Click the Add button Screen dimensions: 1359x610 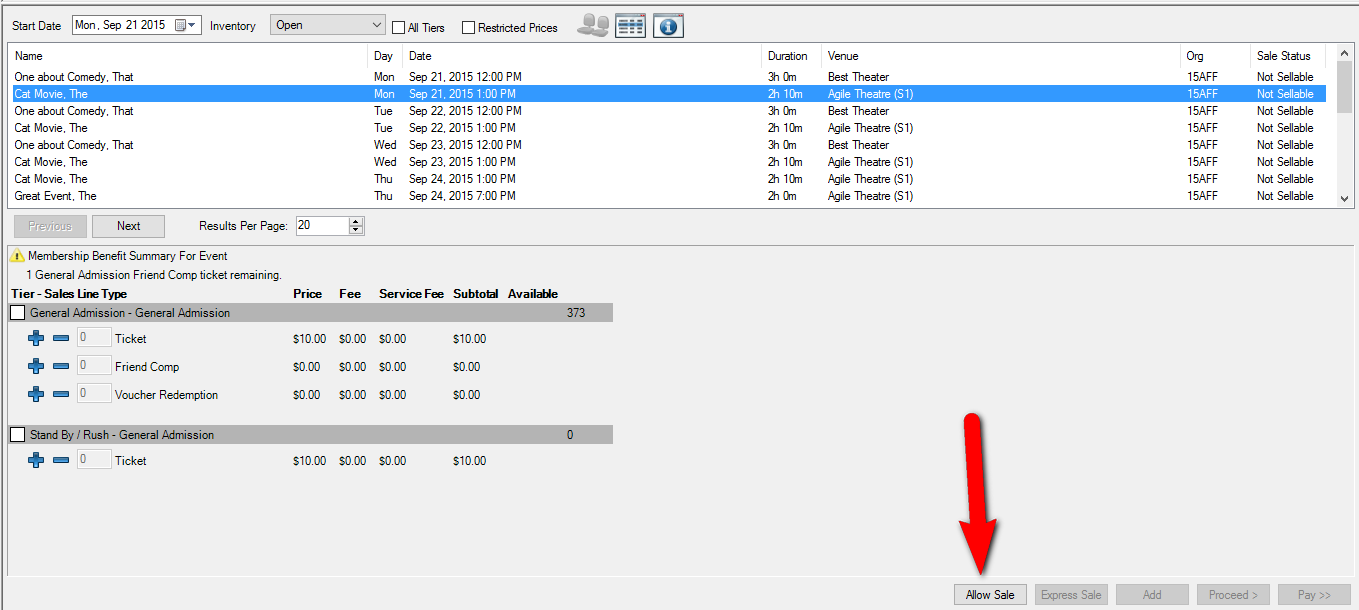tap(1152, 595)
